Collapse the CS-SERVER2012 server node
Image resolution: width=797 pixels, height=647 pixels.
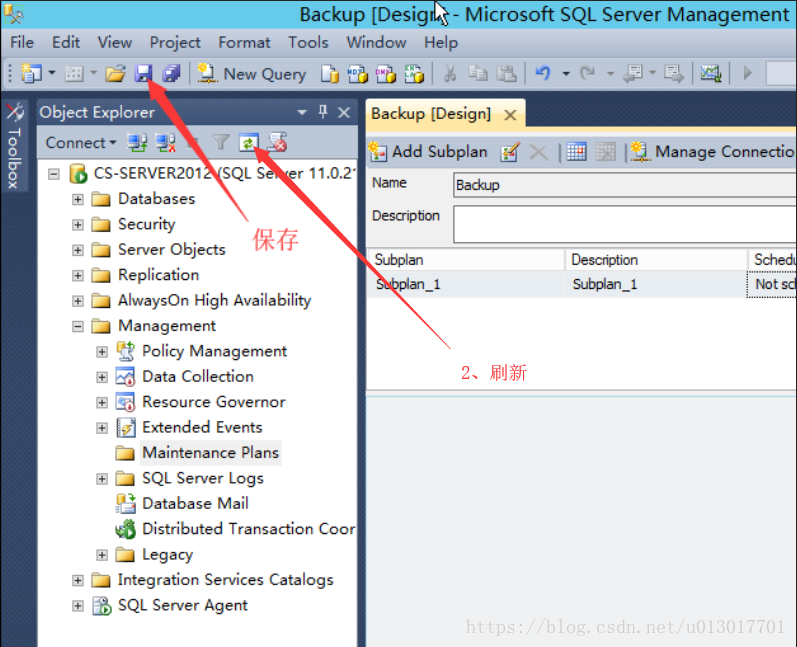coord(53,174)
